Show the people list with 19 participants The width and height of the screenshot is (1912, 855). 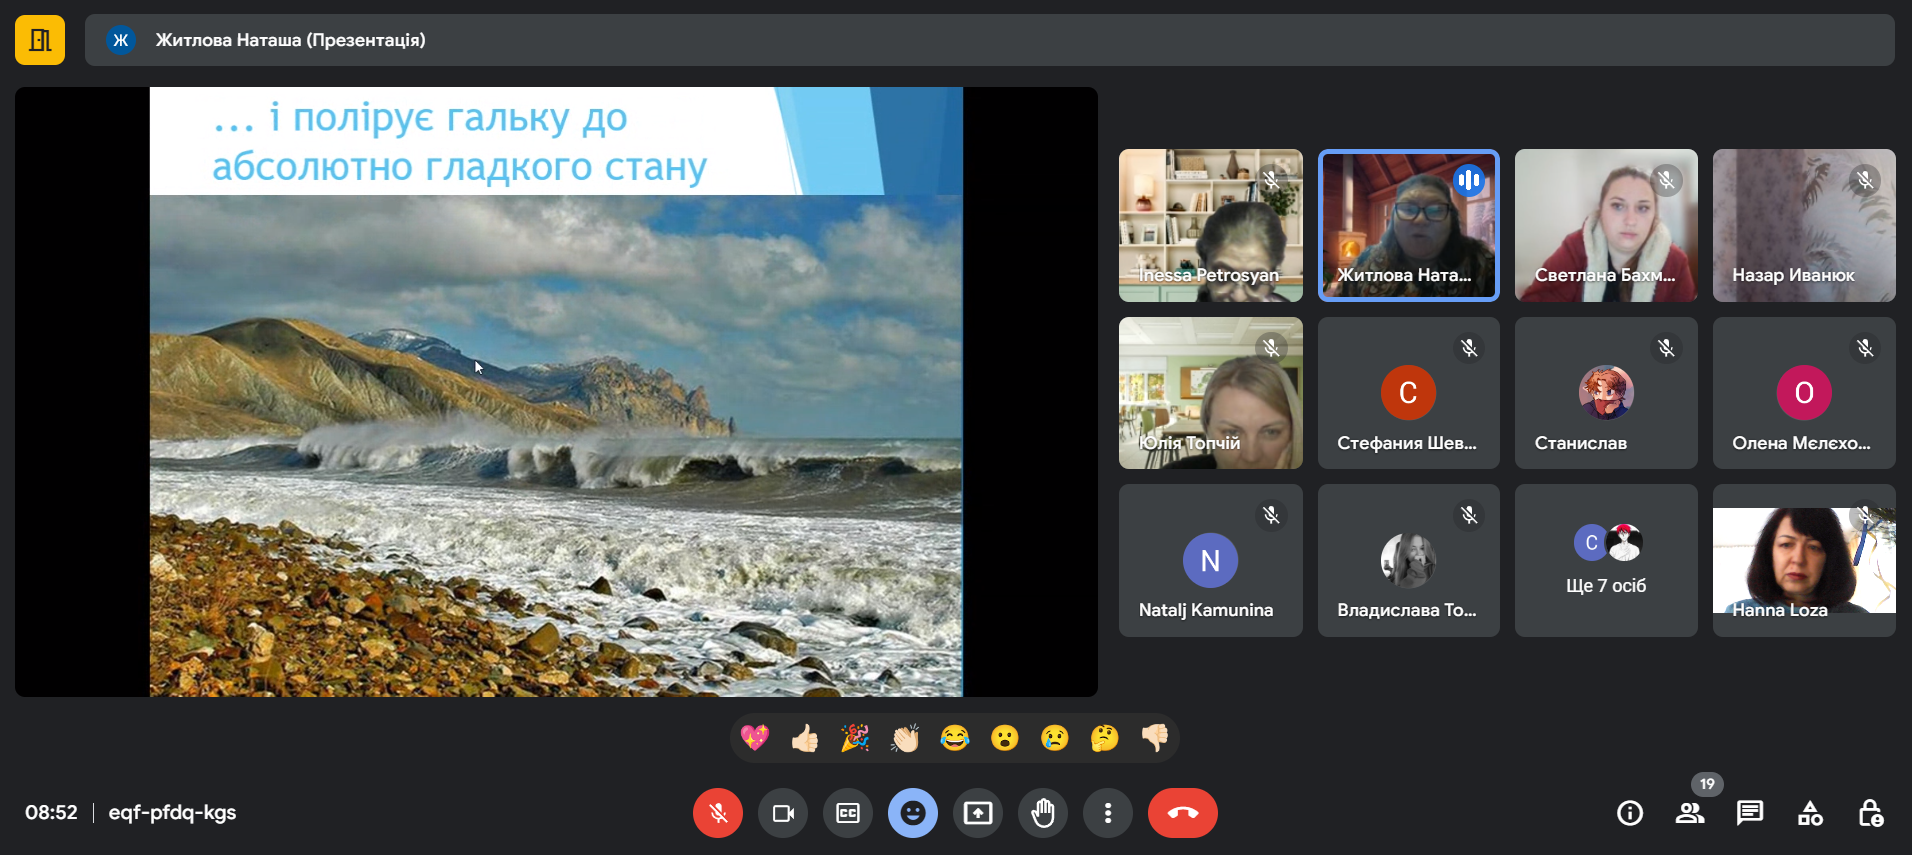coord(1689,813)
